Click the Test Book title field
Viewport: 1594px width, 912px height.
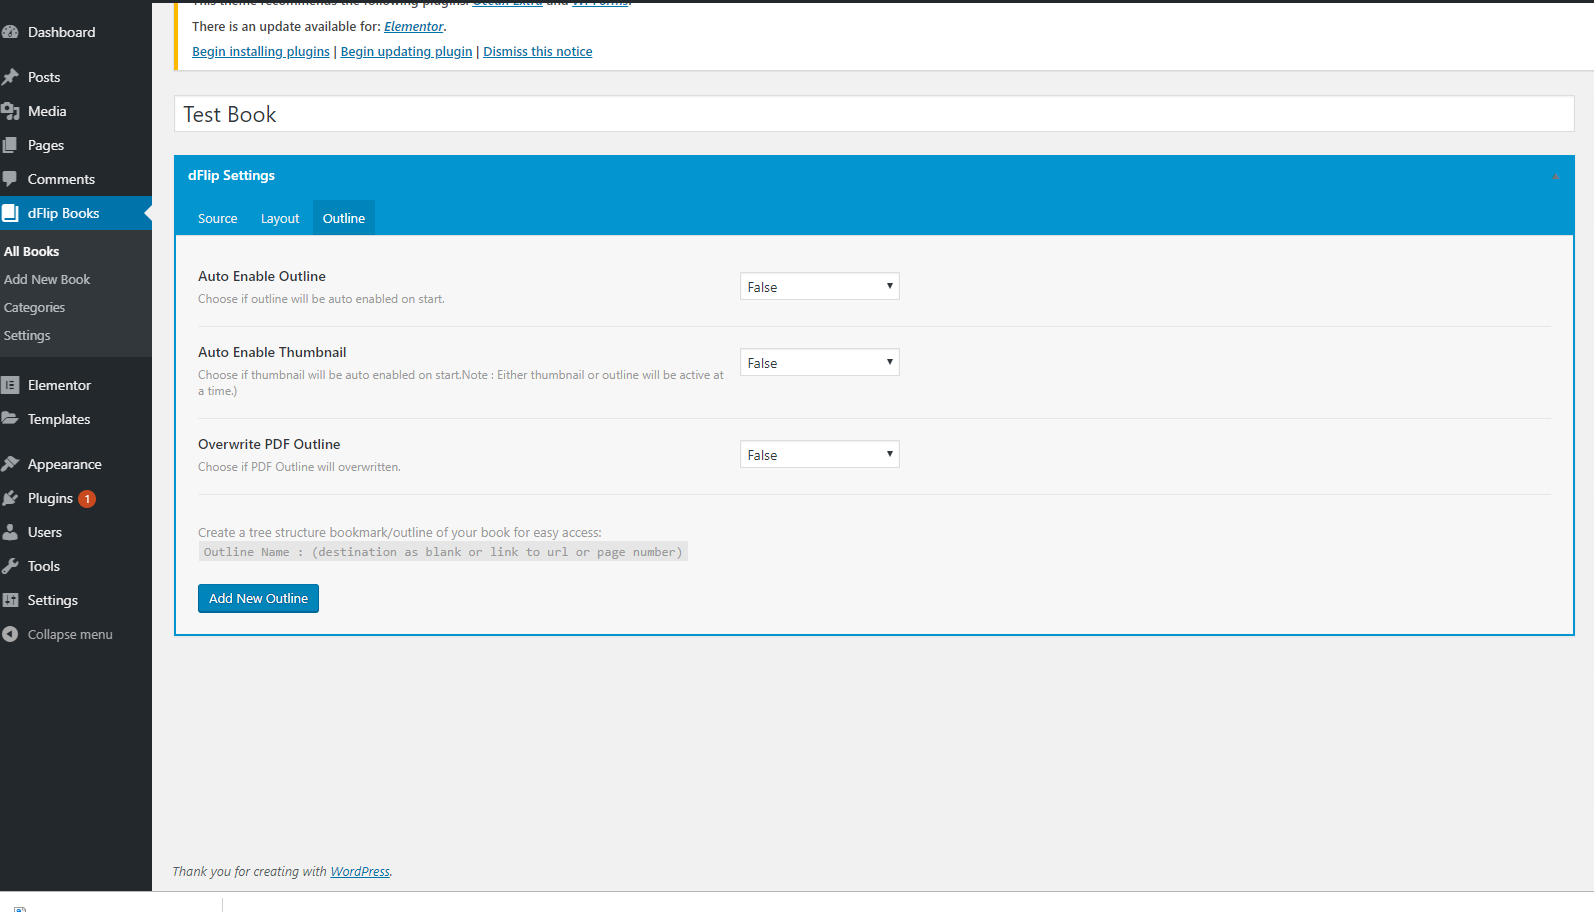874,114
